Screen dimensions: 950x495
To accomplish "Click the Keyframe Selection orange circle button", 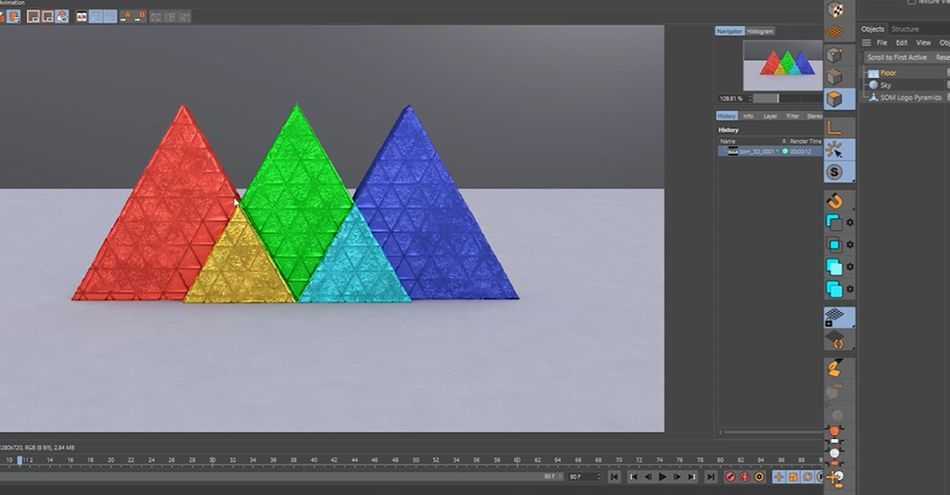I will coord(759,477).
